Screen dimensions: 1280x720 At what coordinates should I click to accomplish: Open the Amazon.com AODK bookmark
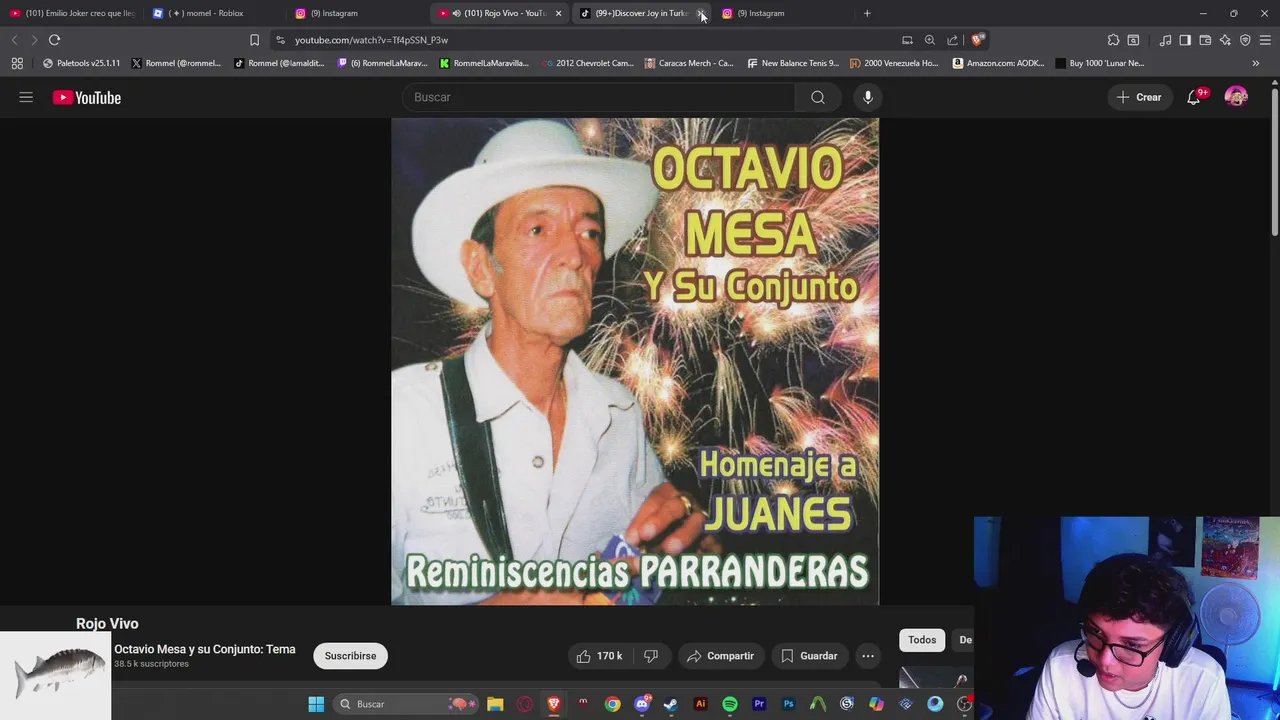click(x=998, y=63)
